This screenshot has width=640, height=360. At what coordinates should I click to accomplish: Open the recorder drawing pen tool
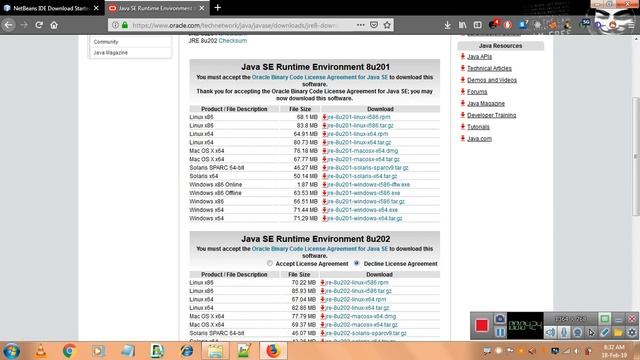[x=604, y=332]
